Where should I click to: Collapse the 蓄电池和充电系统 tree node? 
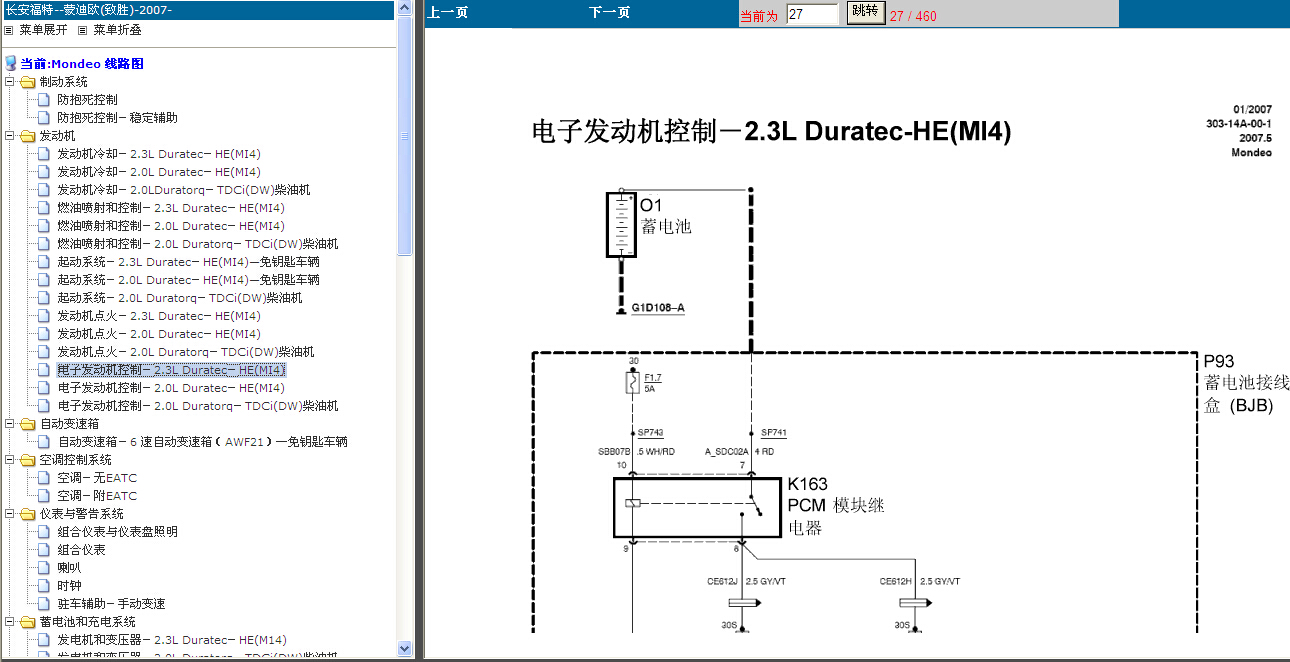tap(9, 622)
